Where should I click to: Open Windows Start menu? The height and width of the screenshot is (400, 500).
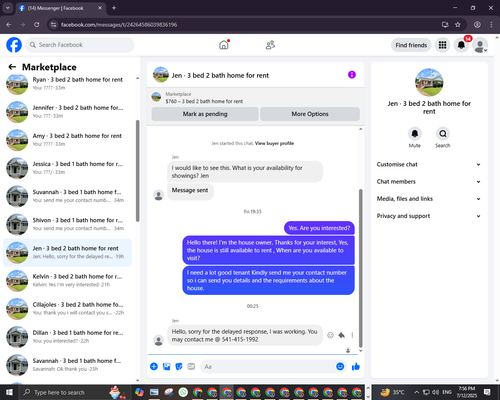tap(9, 392)
